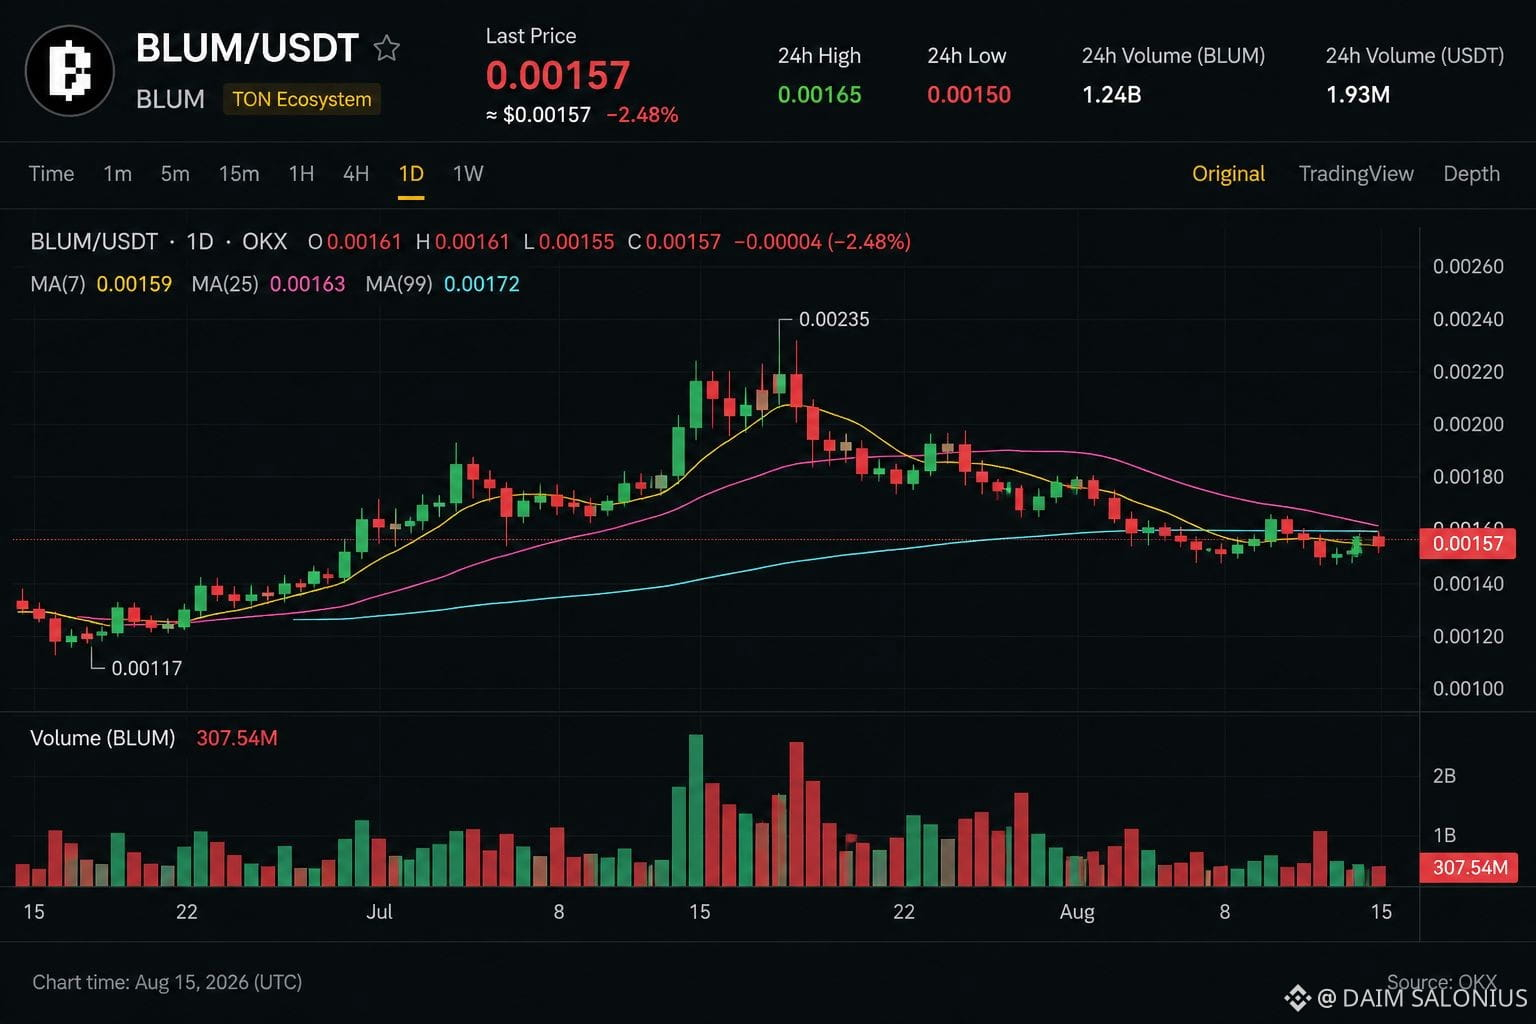The width and height of the screenshot is (1536, 1024).
Task: Click the 24h Volume (BLUM) value 1.24B
Action: click(1111, 95)
